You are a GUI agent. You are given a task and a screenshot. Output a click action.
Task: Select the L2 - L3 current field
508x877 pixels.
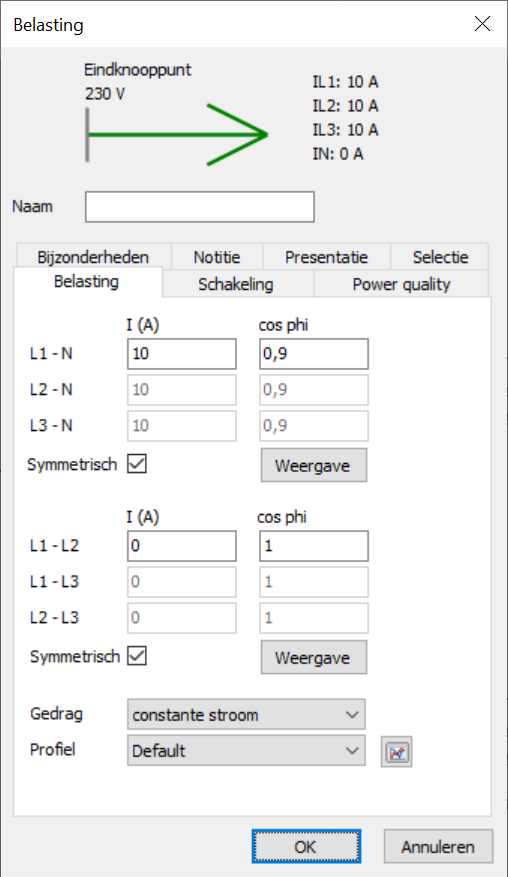coord(182,617)
